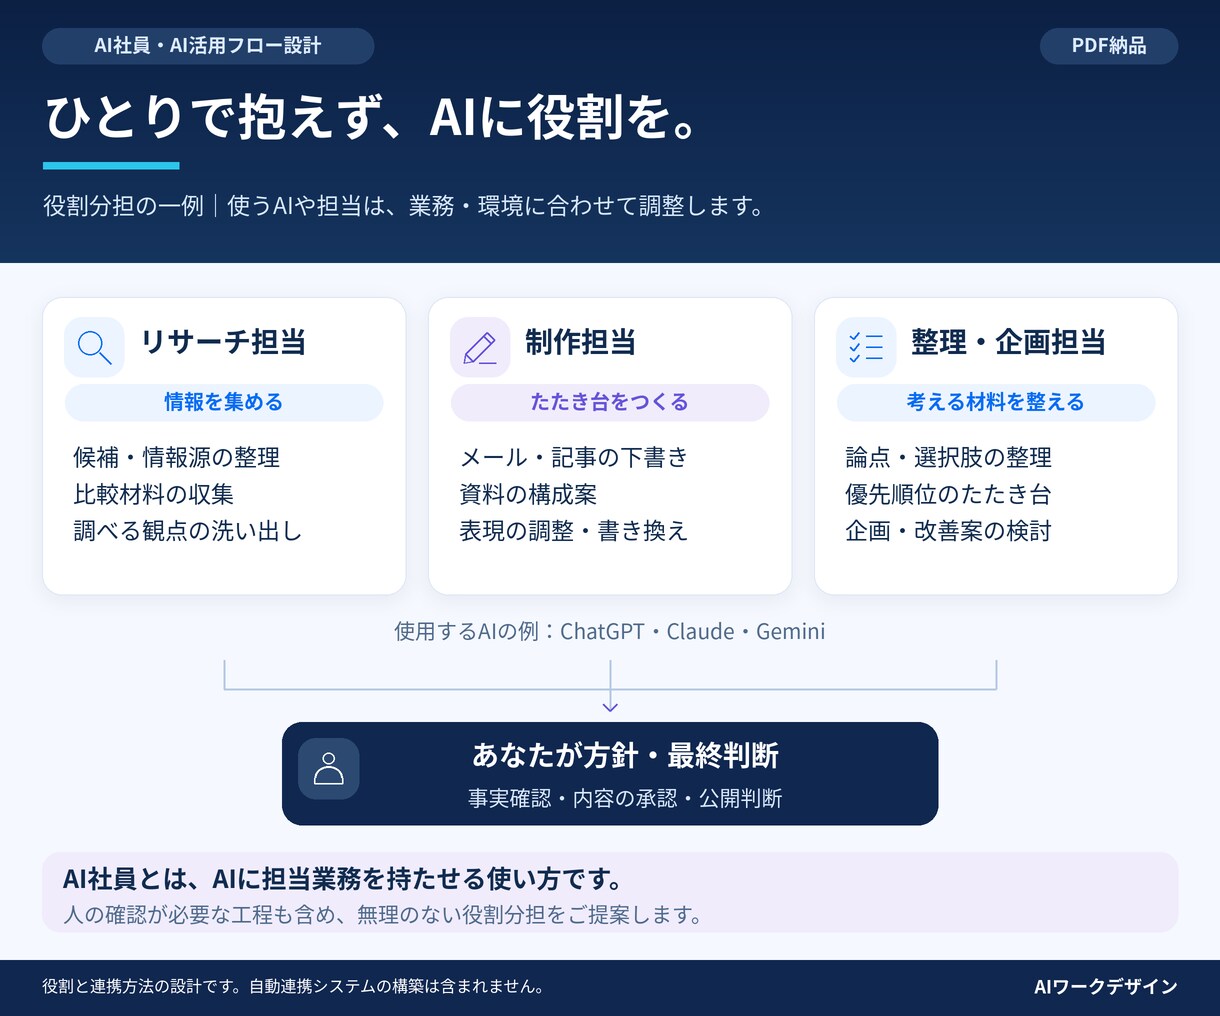The image size is (1220, 1016).
Task: Click the line メール・記事の下書き
Action: pyautogui.click(x=574, y=458)
